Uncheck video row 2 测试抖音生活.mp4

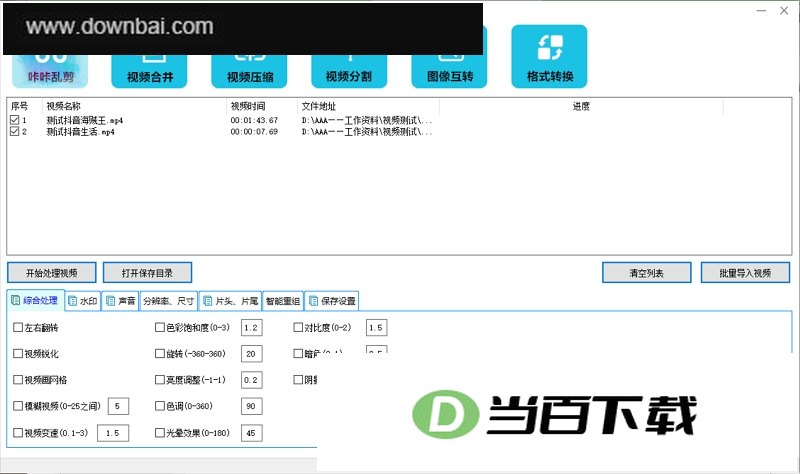click(14, 131)
